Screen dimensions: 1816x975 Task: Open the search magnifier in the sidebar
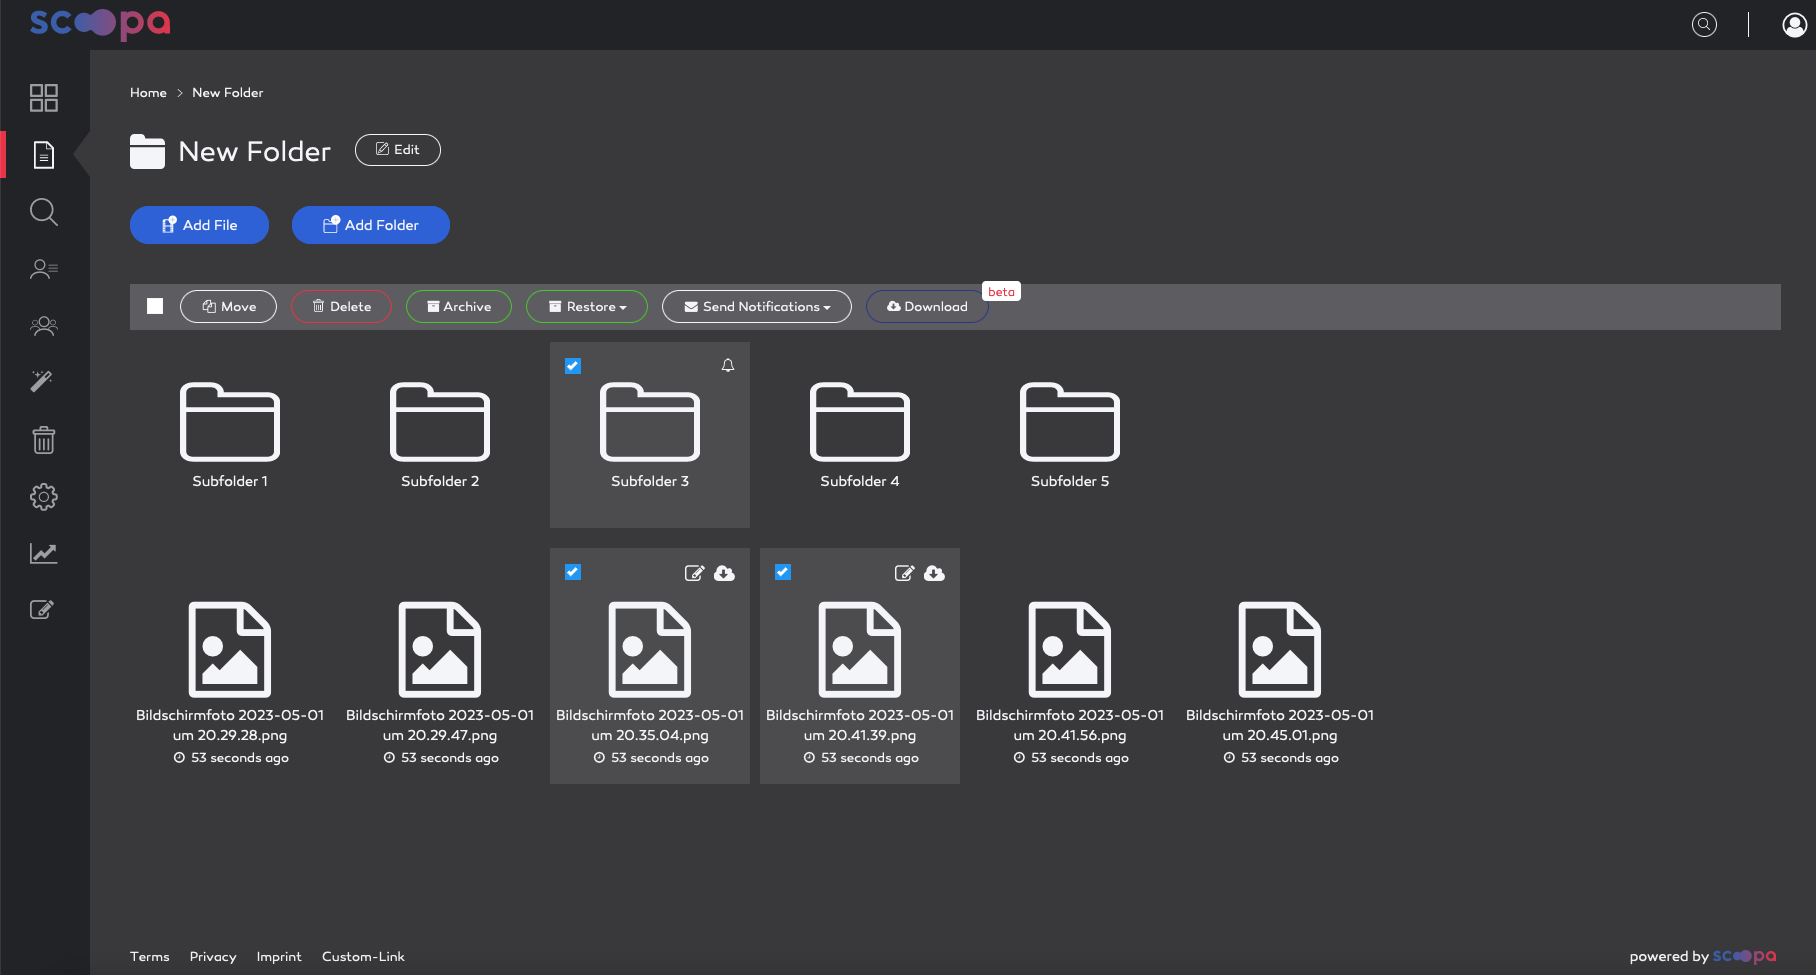[x=44, y=212]
